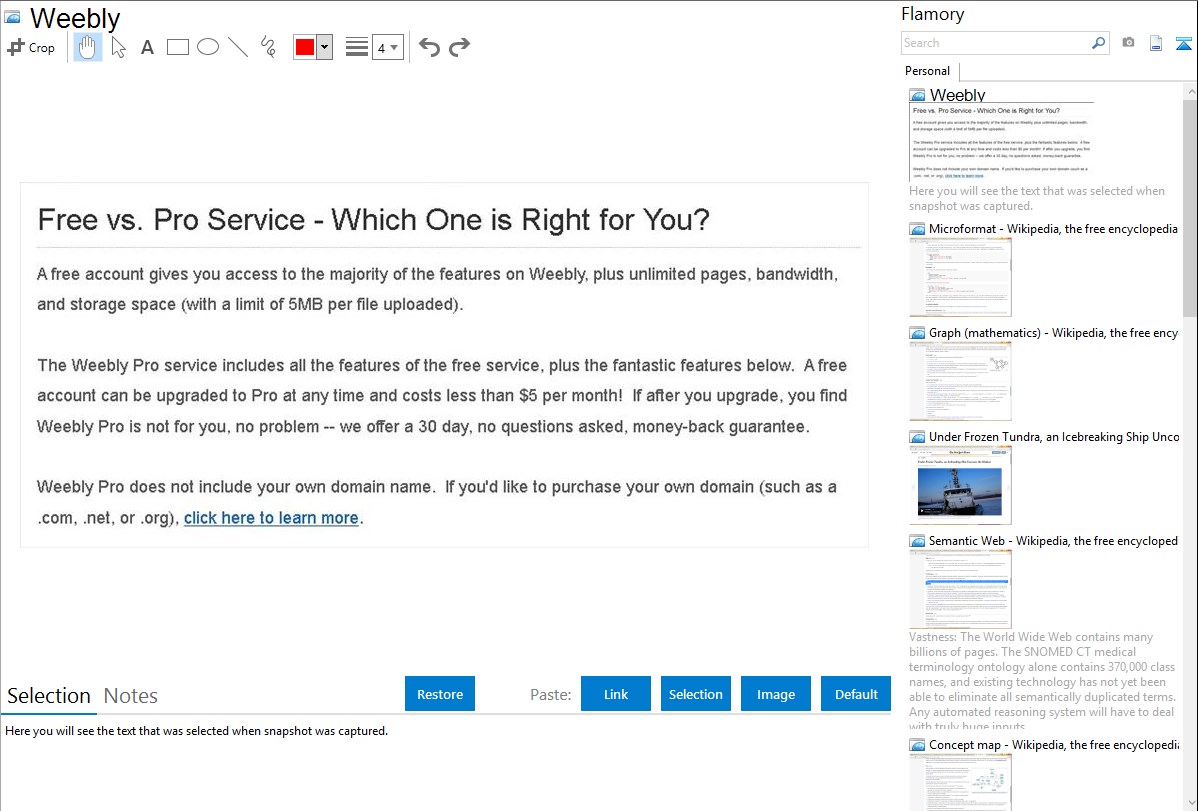Undo the last edit
This screenshot has height=811, width=1198.
429,47
